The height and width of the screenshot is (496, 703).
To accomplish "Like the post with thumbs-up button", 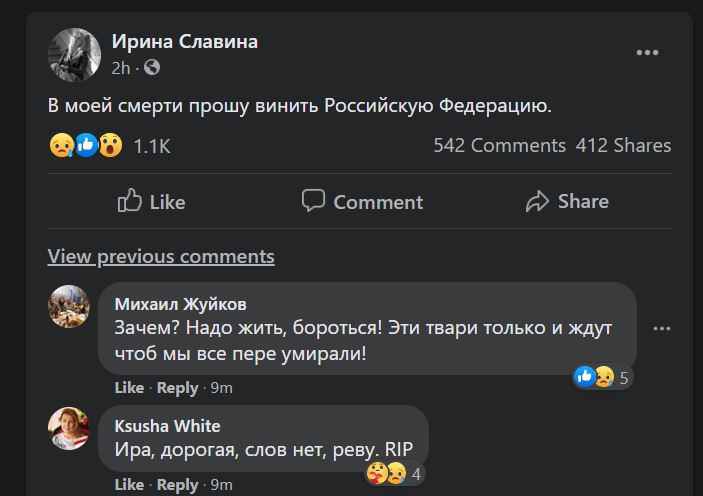I will pos(152,201).
